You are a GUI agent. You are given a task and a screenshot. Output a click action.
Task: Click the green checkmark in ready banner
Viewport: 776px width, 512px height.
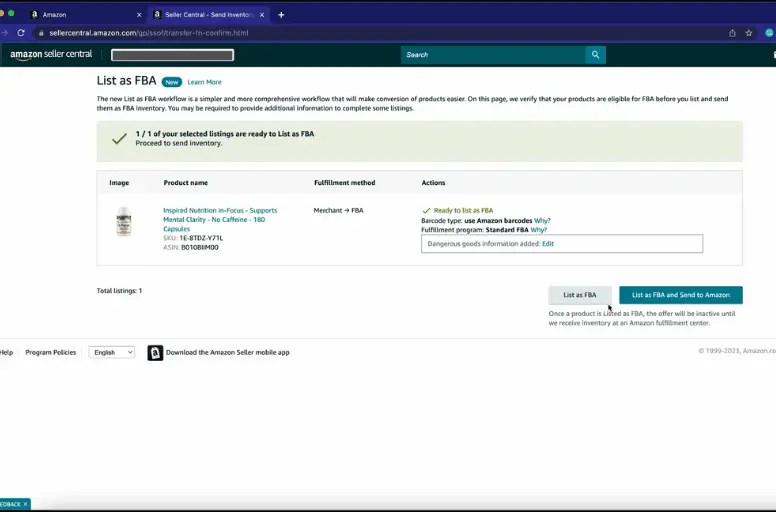point(119,139)
